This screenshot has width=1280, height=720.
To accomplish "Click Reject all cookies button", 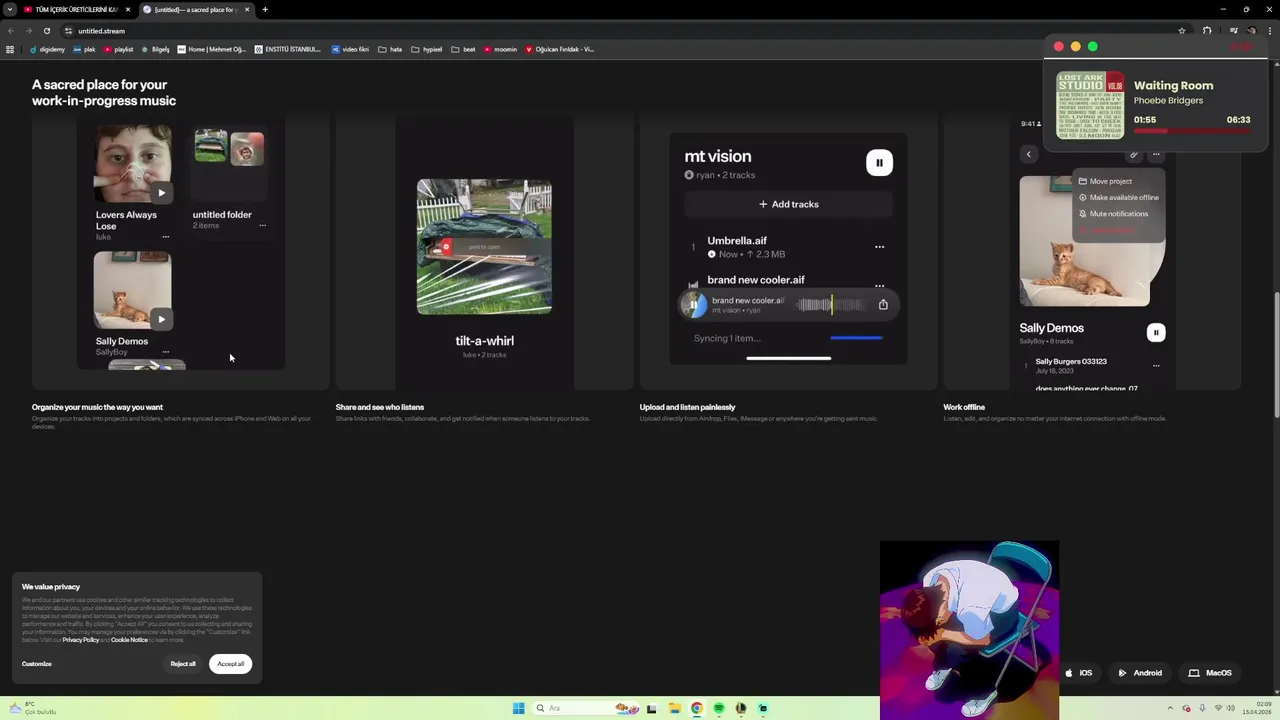I will (x=183, y=664).
